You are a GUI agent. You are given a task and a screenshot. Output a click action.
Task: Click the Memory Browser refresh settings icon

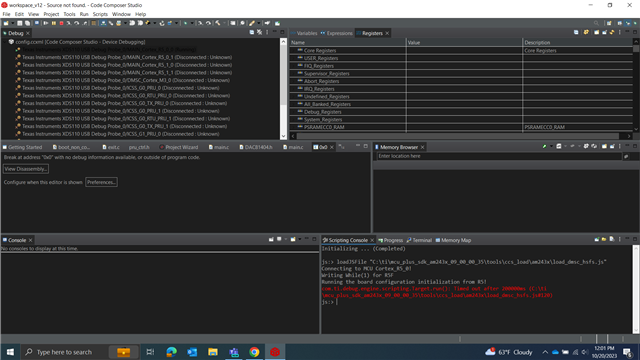point(586,146)
